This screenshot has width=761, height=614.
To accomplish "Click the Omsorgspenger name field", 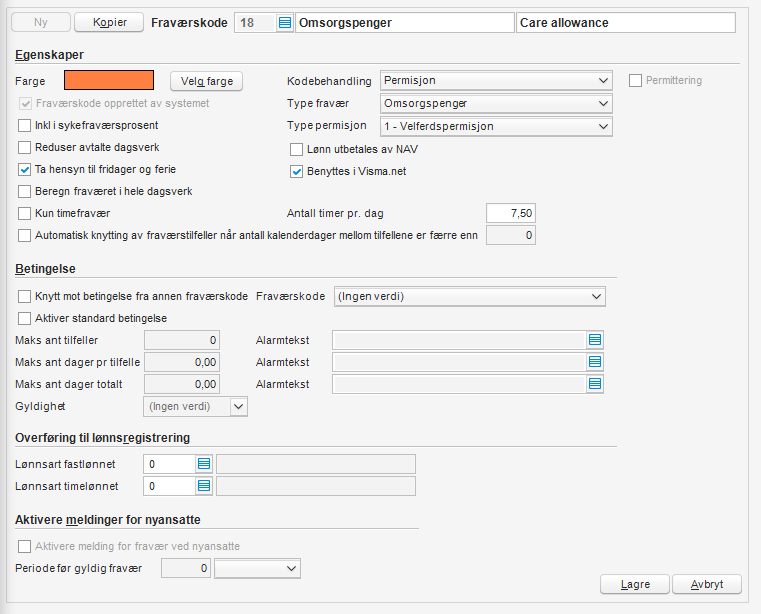I will point(404,23).
